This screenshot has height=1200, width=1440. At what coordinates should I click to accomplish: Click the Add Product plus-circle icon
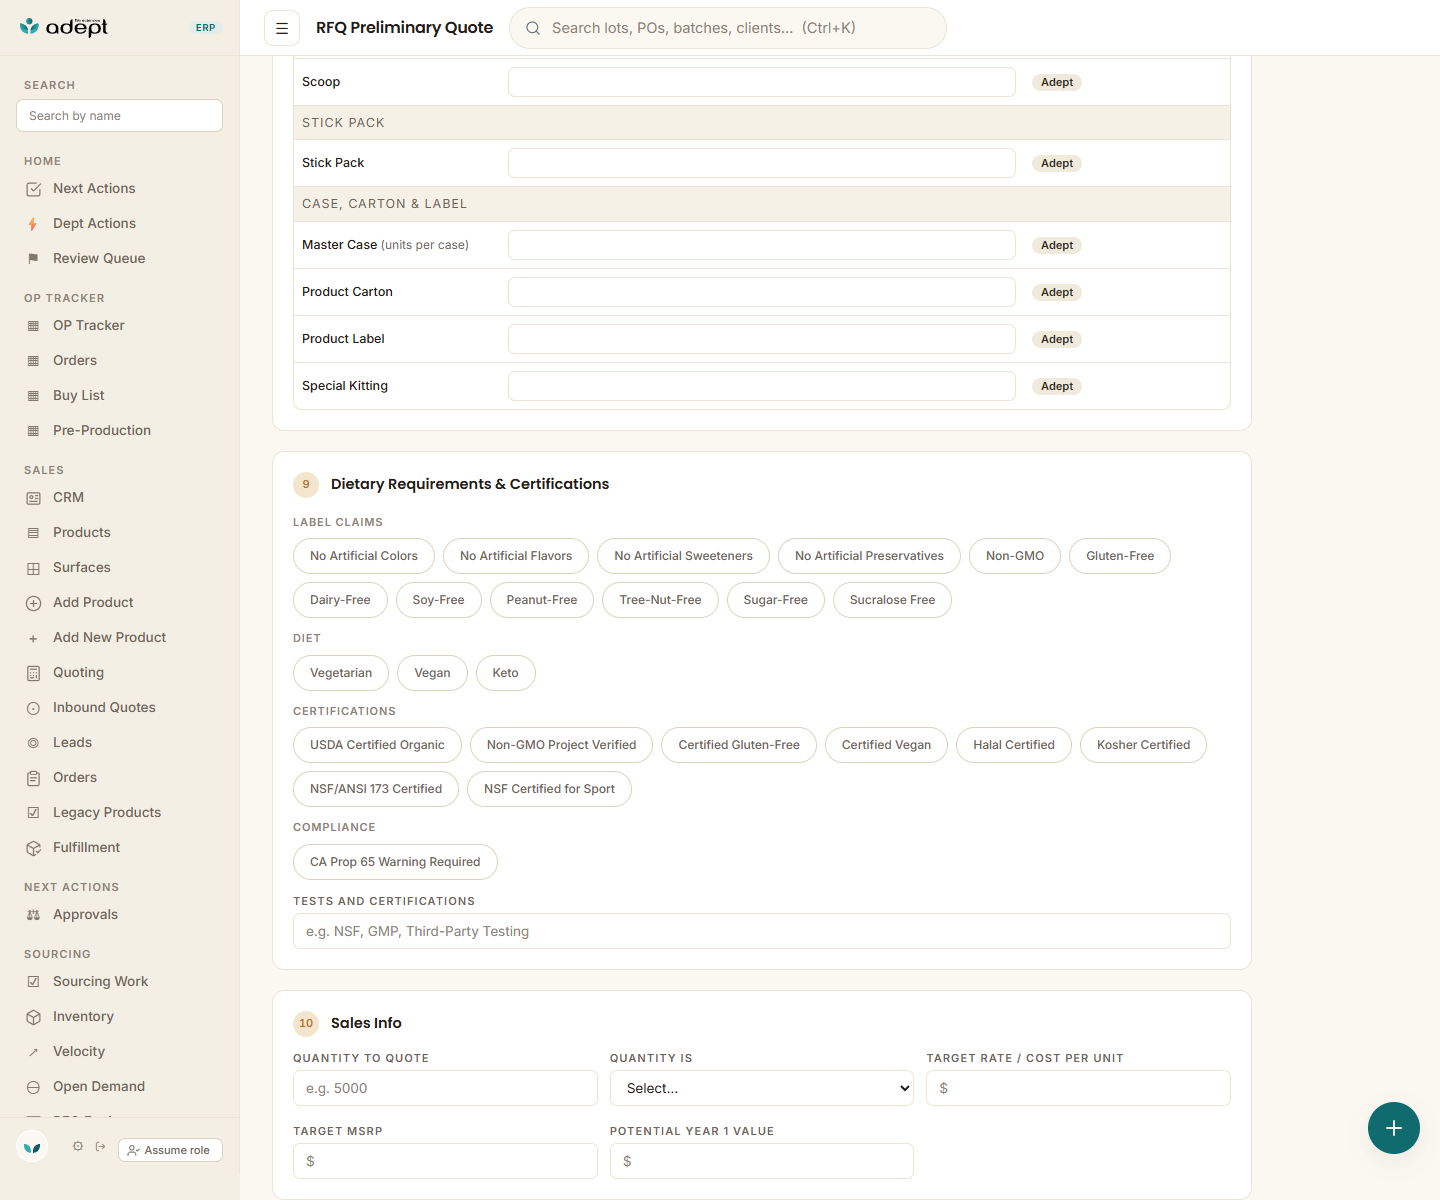click(33, 603)
